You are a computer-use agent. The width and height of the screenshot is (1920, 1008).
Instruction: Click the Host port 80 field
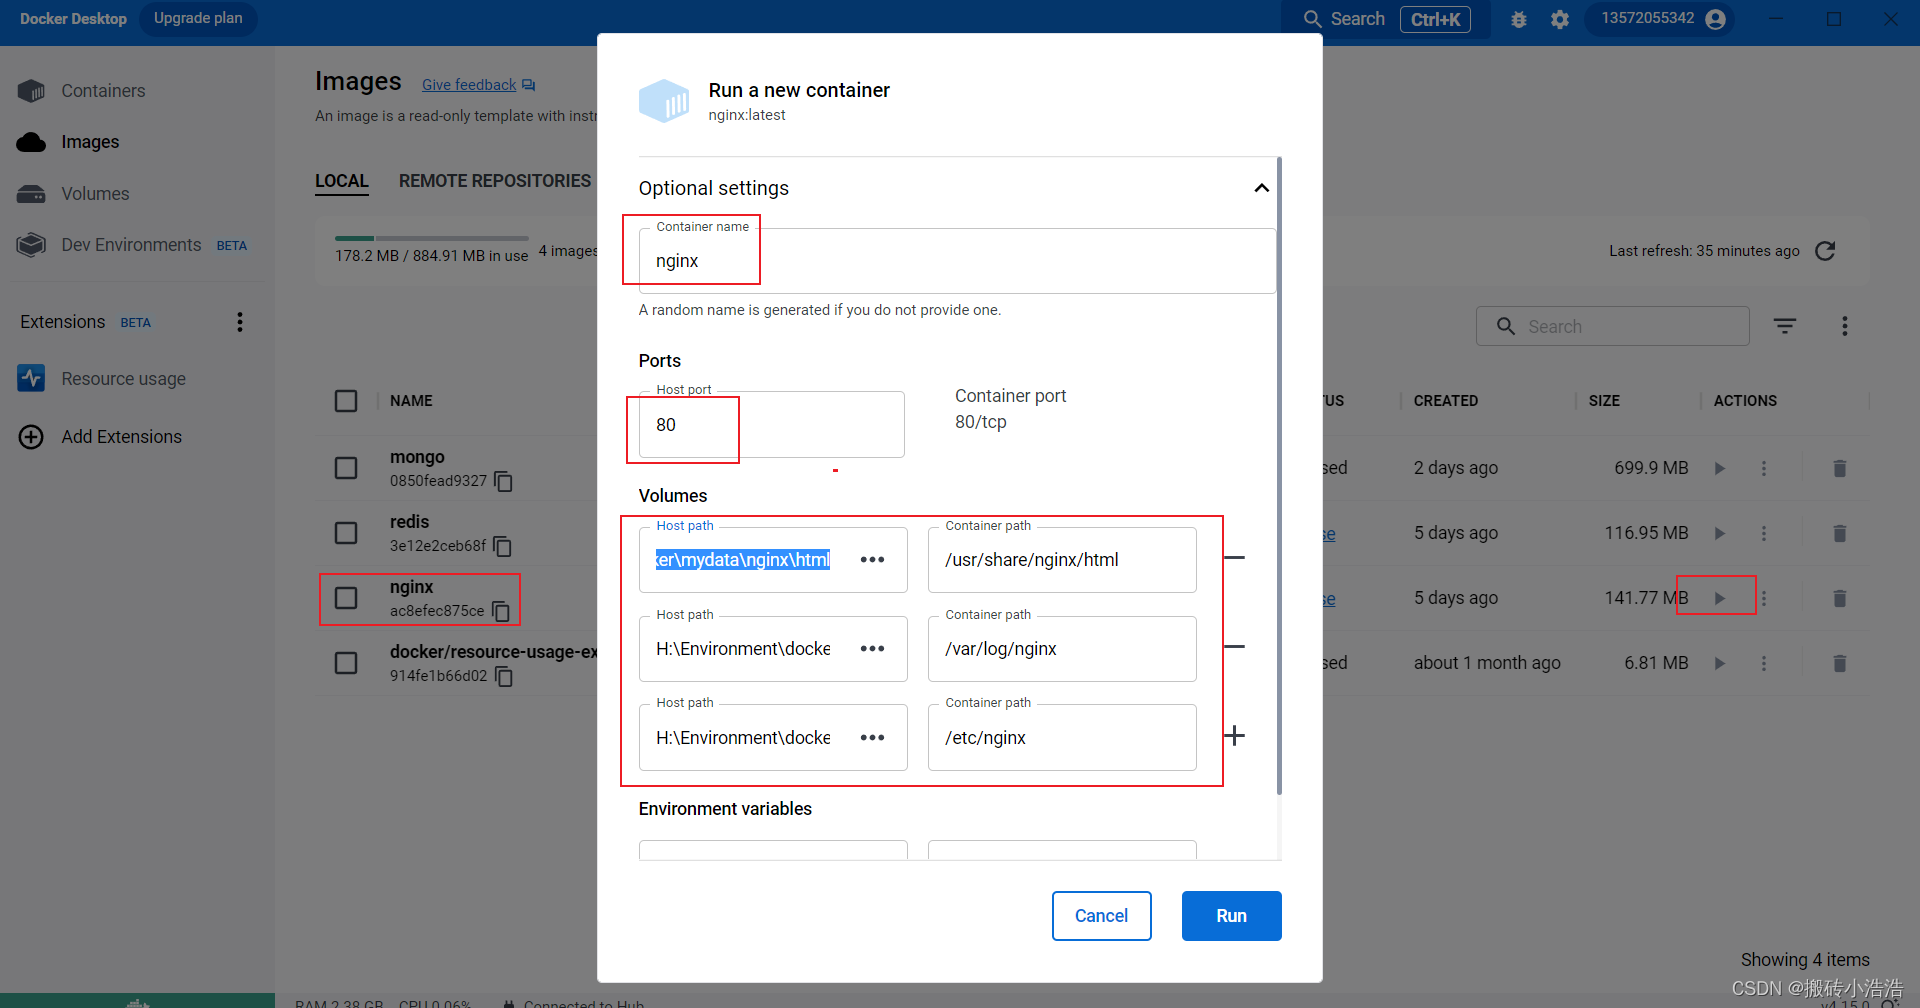coord(771,425)
